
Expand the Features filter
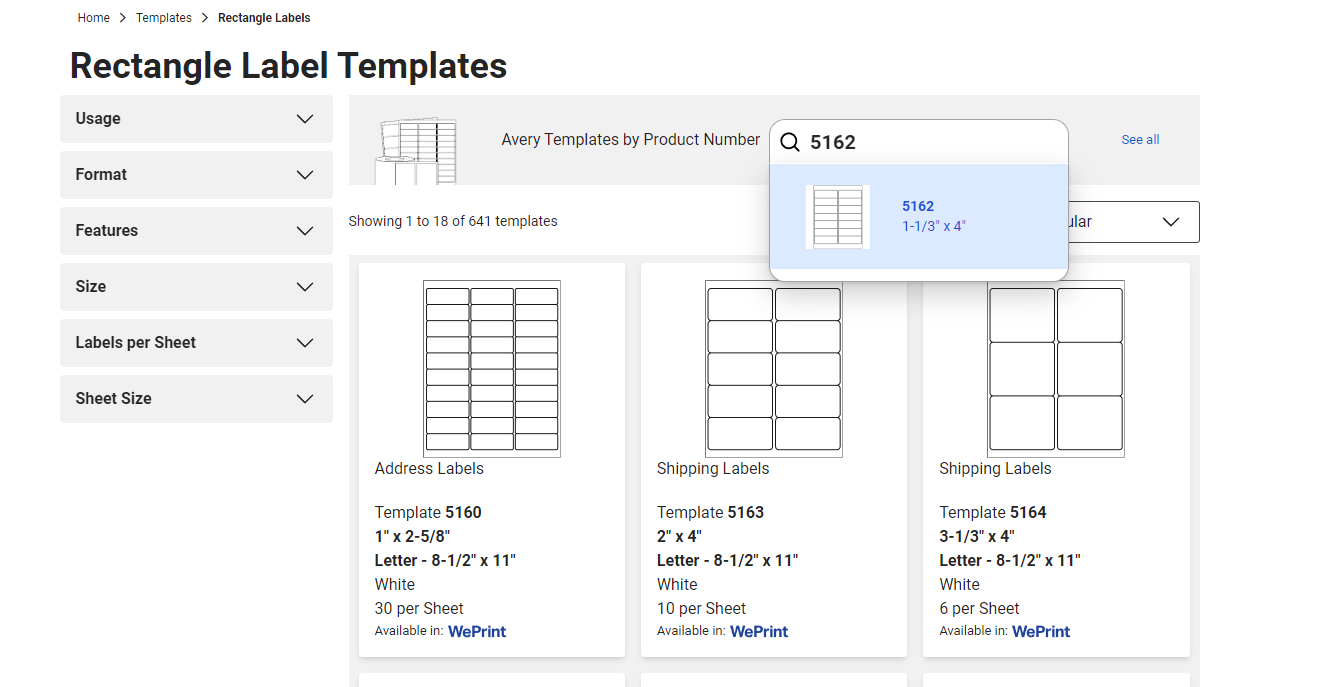(x=196, y=231)
